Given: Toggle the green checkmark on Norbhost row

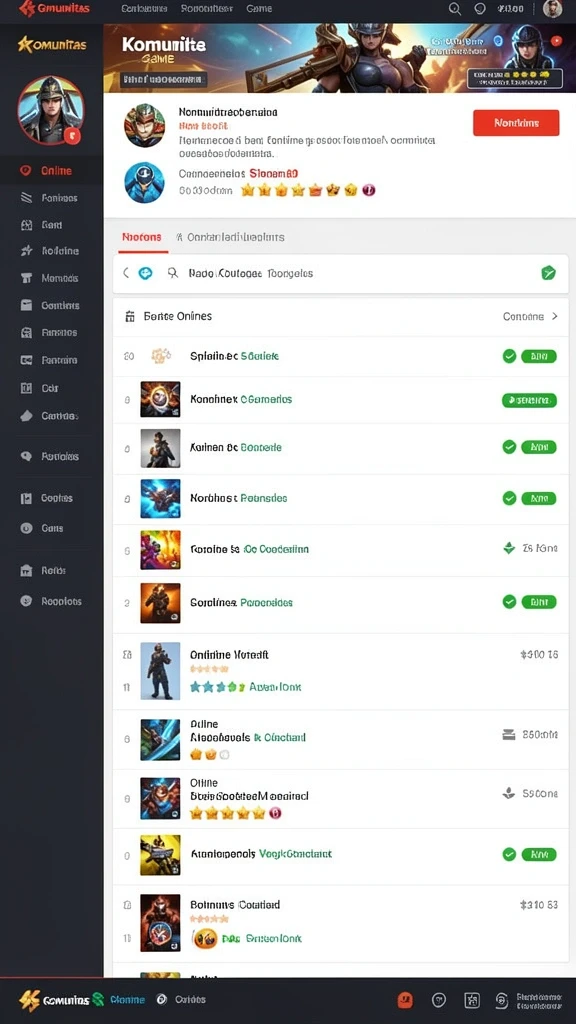Looking at the screenshot, I should (509, 498).
